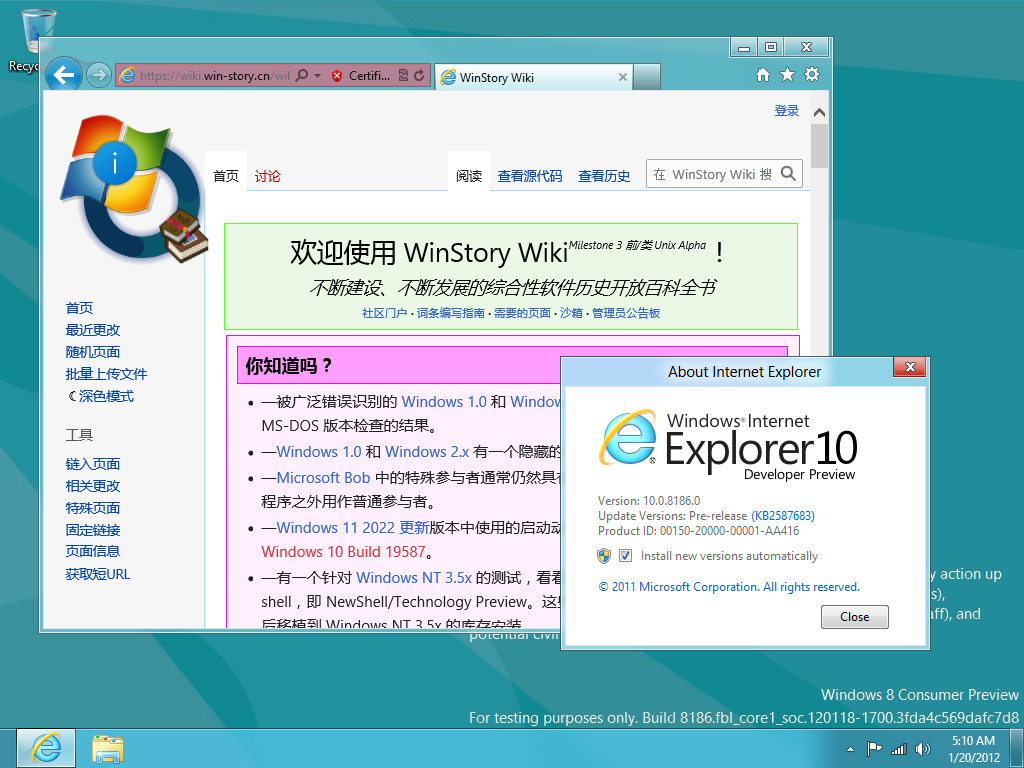Open the 需要的页面 link

point(522,313)
